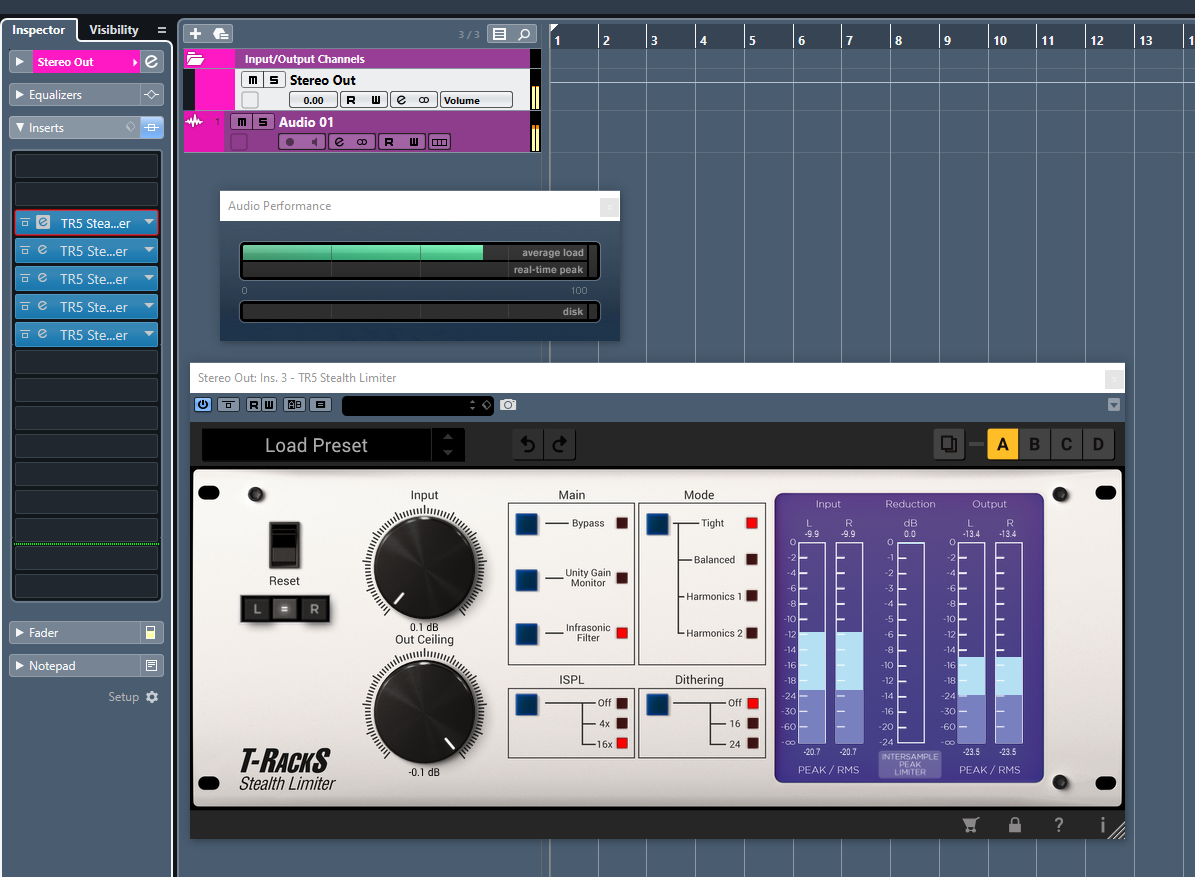Viewport: 1195px width, 877px height.
Task: Open Inspector's Stereo Out channel settings 'e' icon
Action: [x=152, y=62]
